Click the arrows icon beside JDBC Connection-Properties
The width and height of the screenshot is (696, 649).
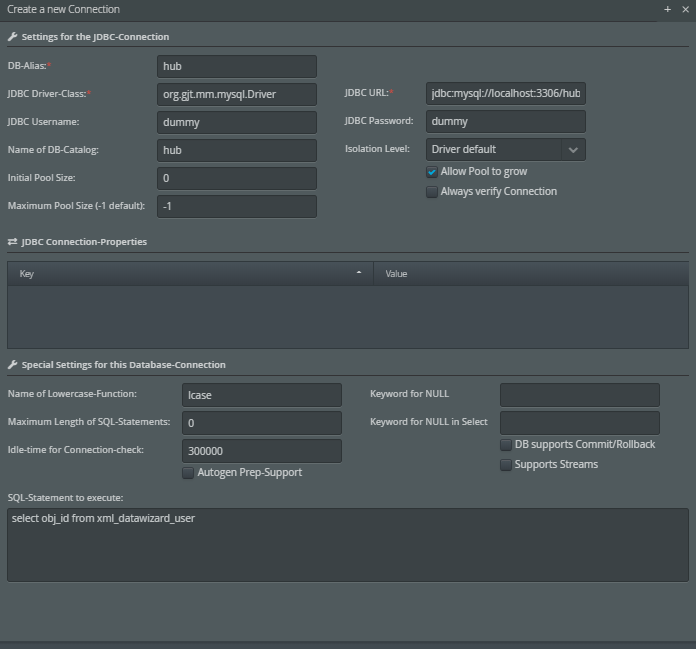coord(12,241)
